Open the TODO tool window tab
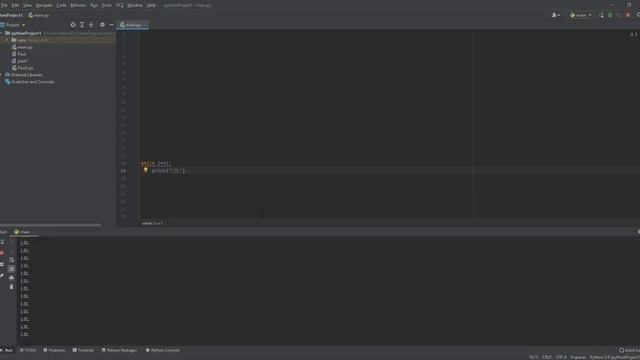The image size is (640, 360). (x=28, y=350)
